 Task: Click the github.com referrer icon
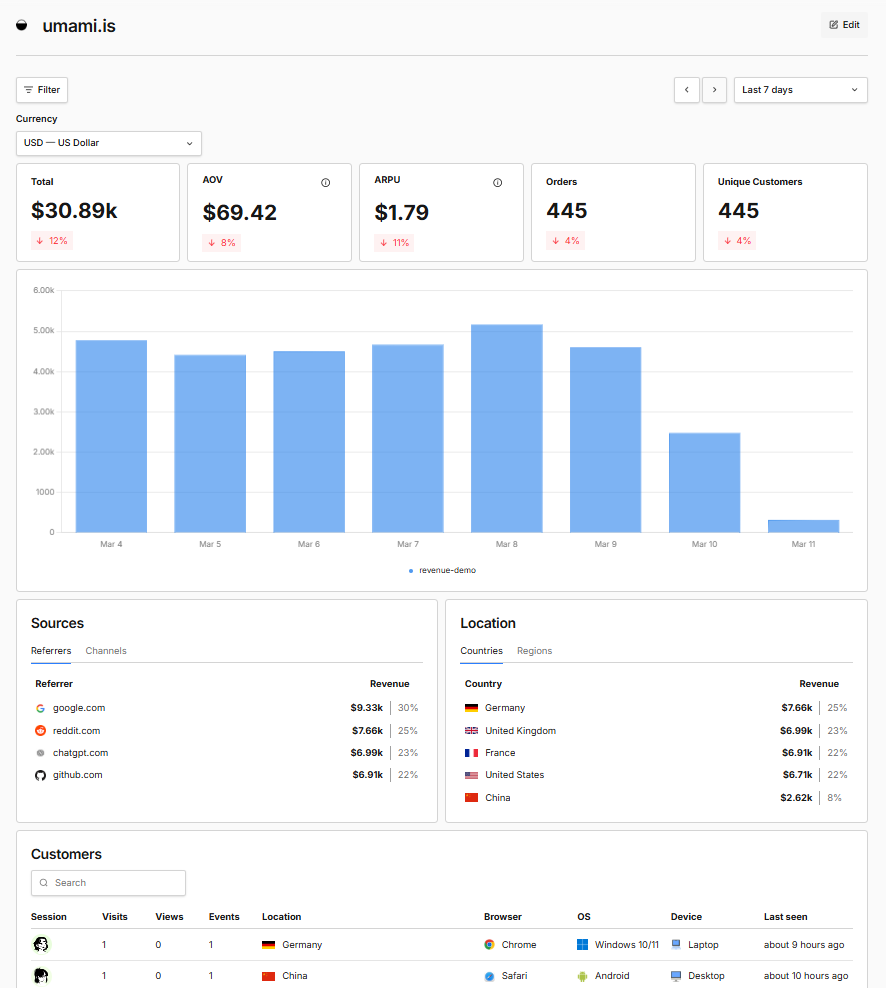pos(41,775)
